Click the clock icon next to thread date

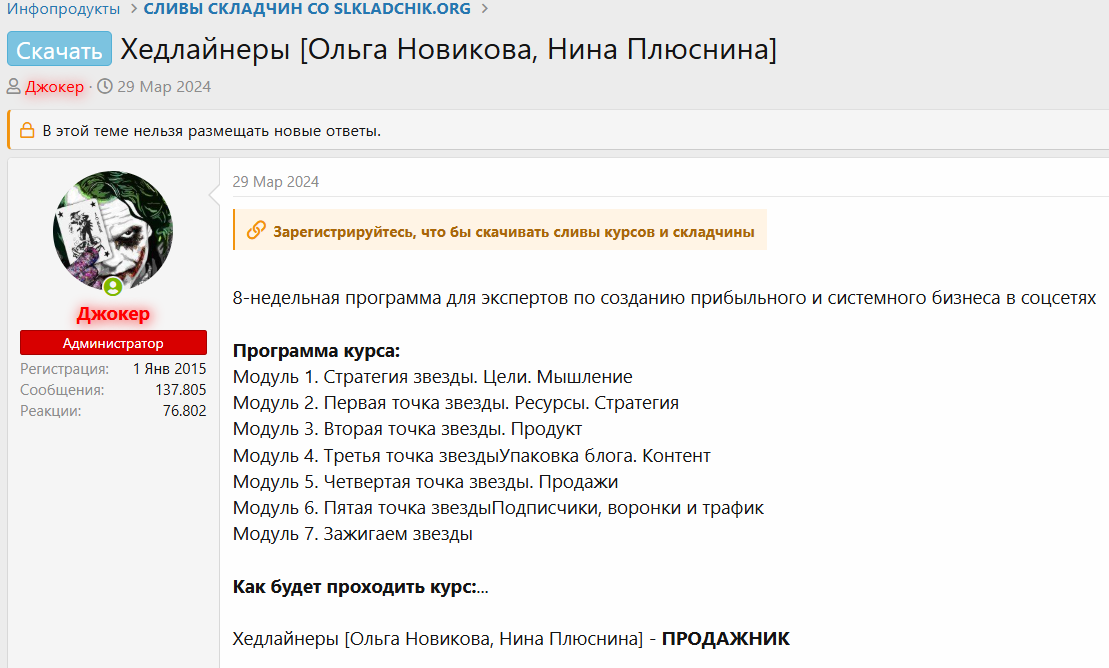pyautogui.click(x=104, y=86)
